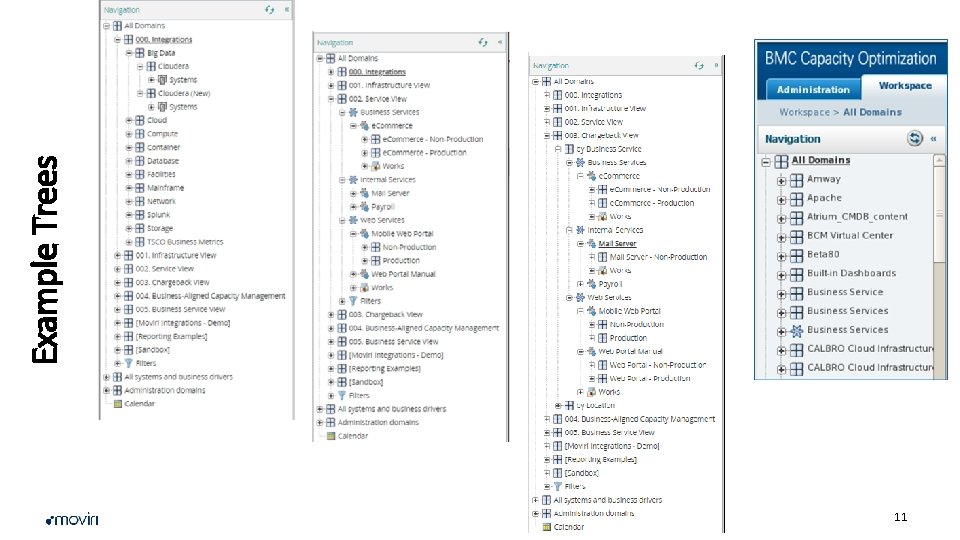Click All Domains in the breadcrumb
Viewport: 960px width, 540px height.
point(872,112)
